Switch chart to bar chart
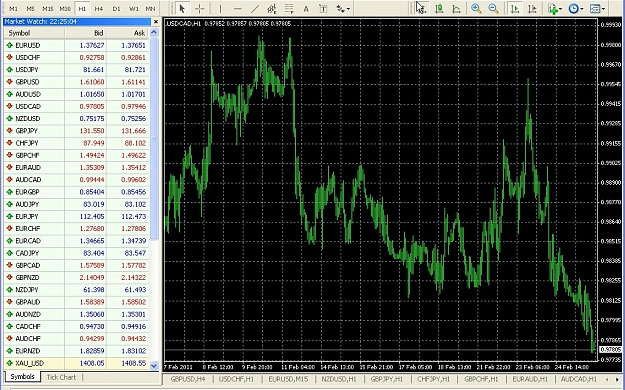The width and height of the screenshot is (625, 390). coord(421,8)
